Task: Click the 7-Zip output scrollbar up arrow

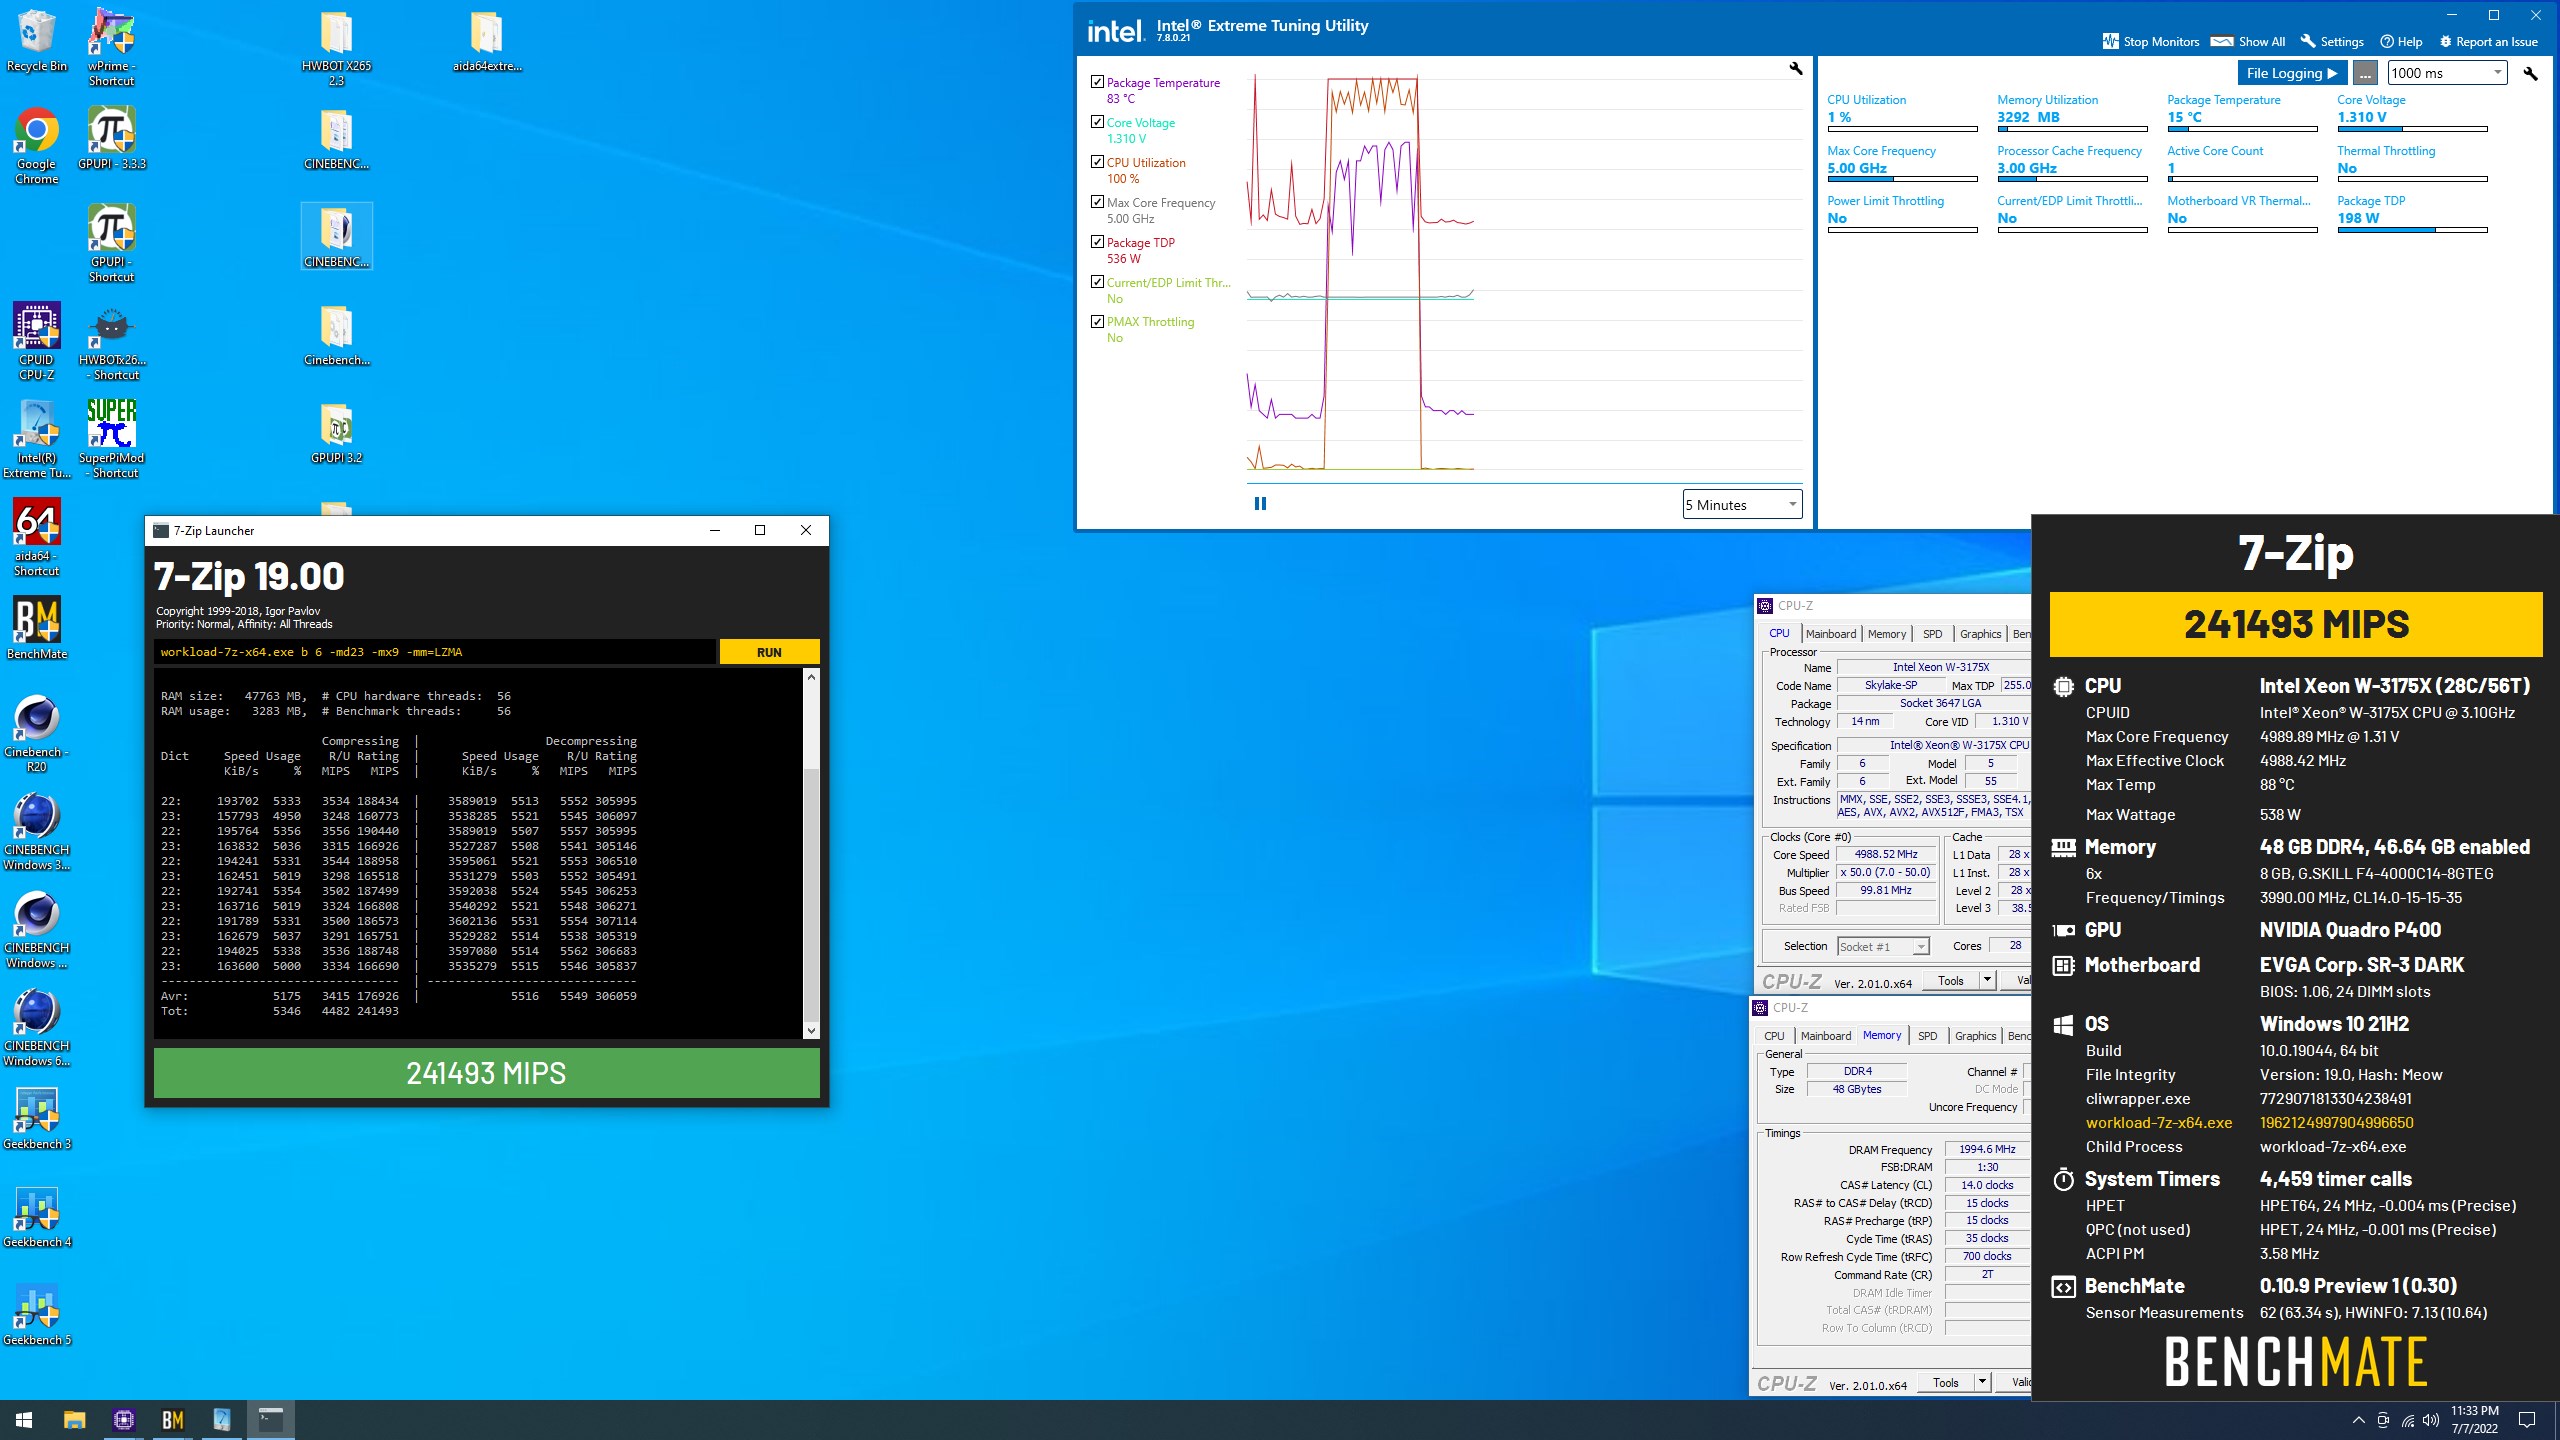Action: coord(811,677)
